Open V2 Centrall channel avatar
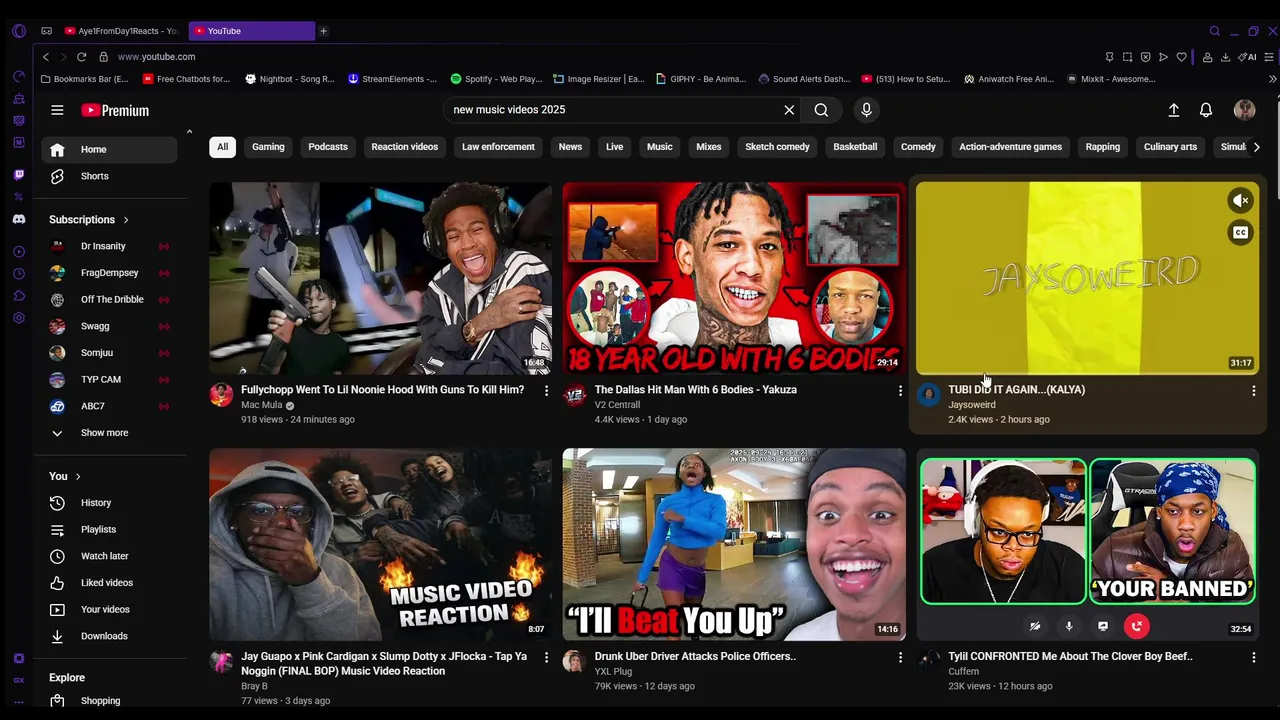The height and width of the screenshot is (720, 1280). coord(574,394)
